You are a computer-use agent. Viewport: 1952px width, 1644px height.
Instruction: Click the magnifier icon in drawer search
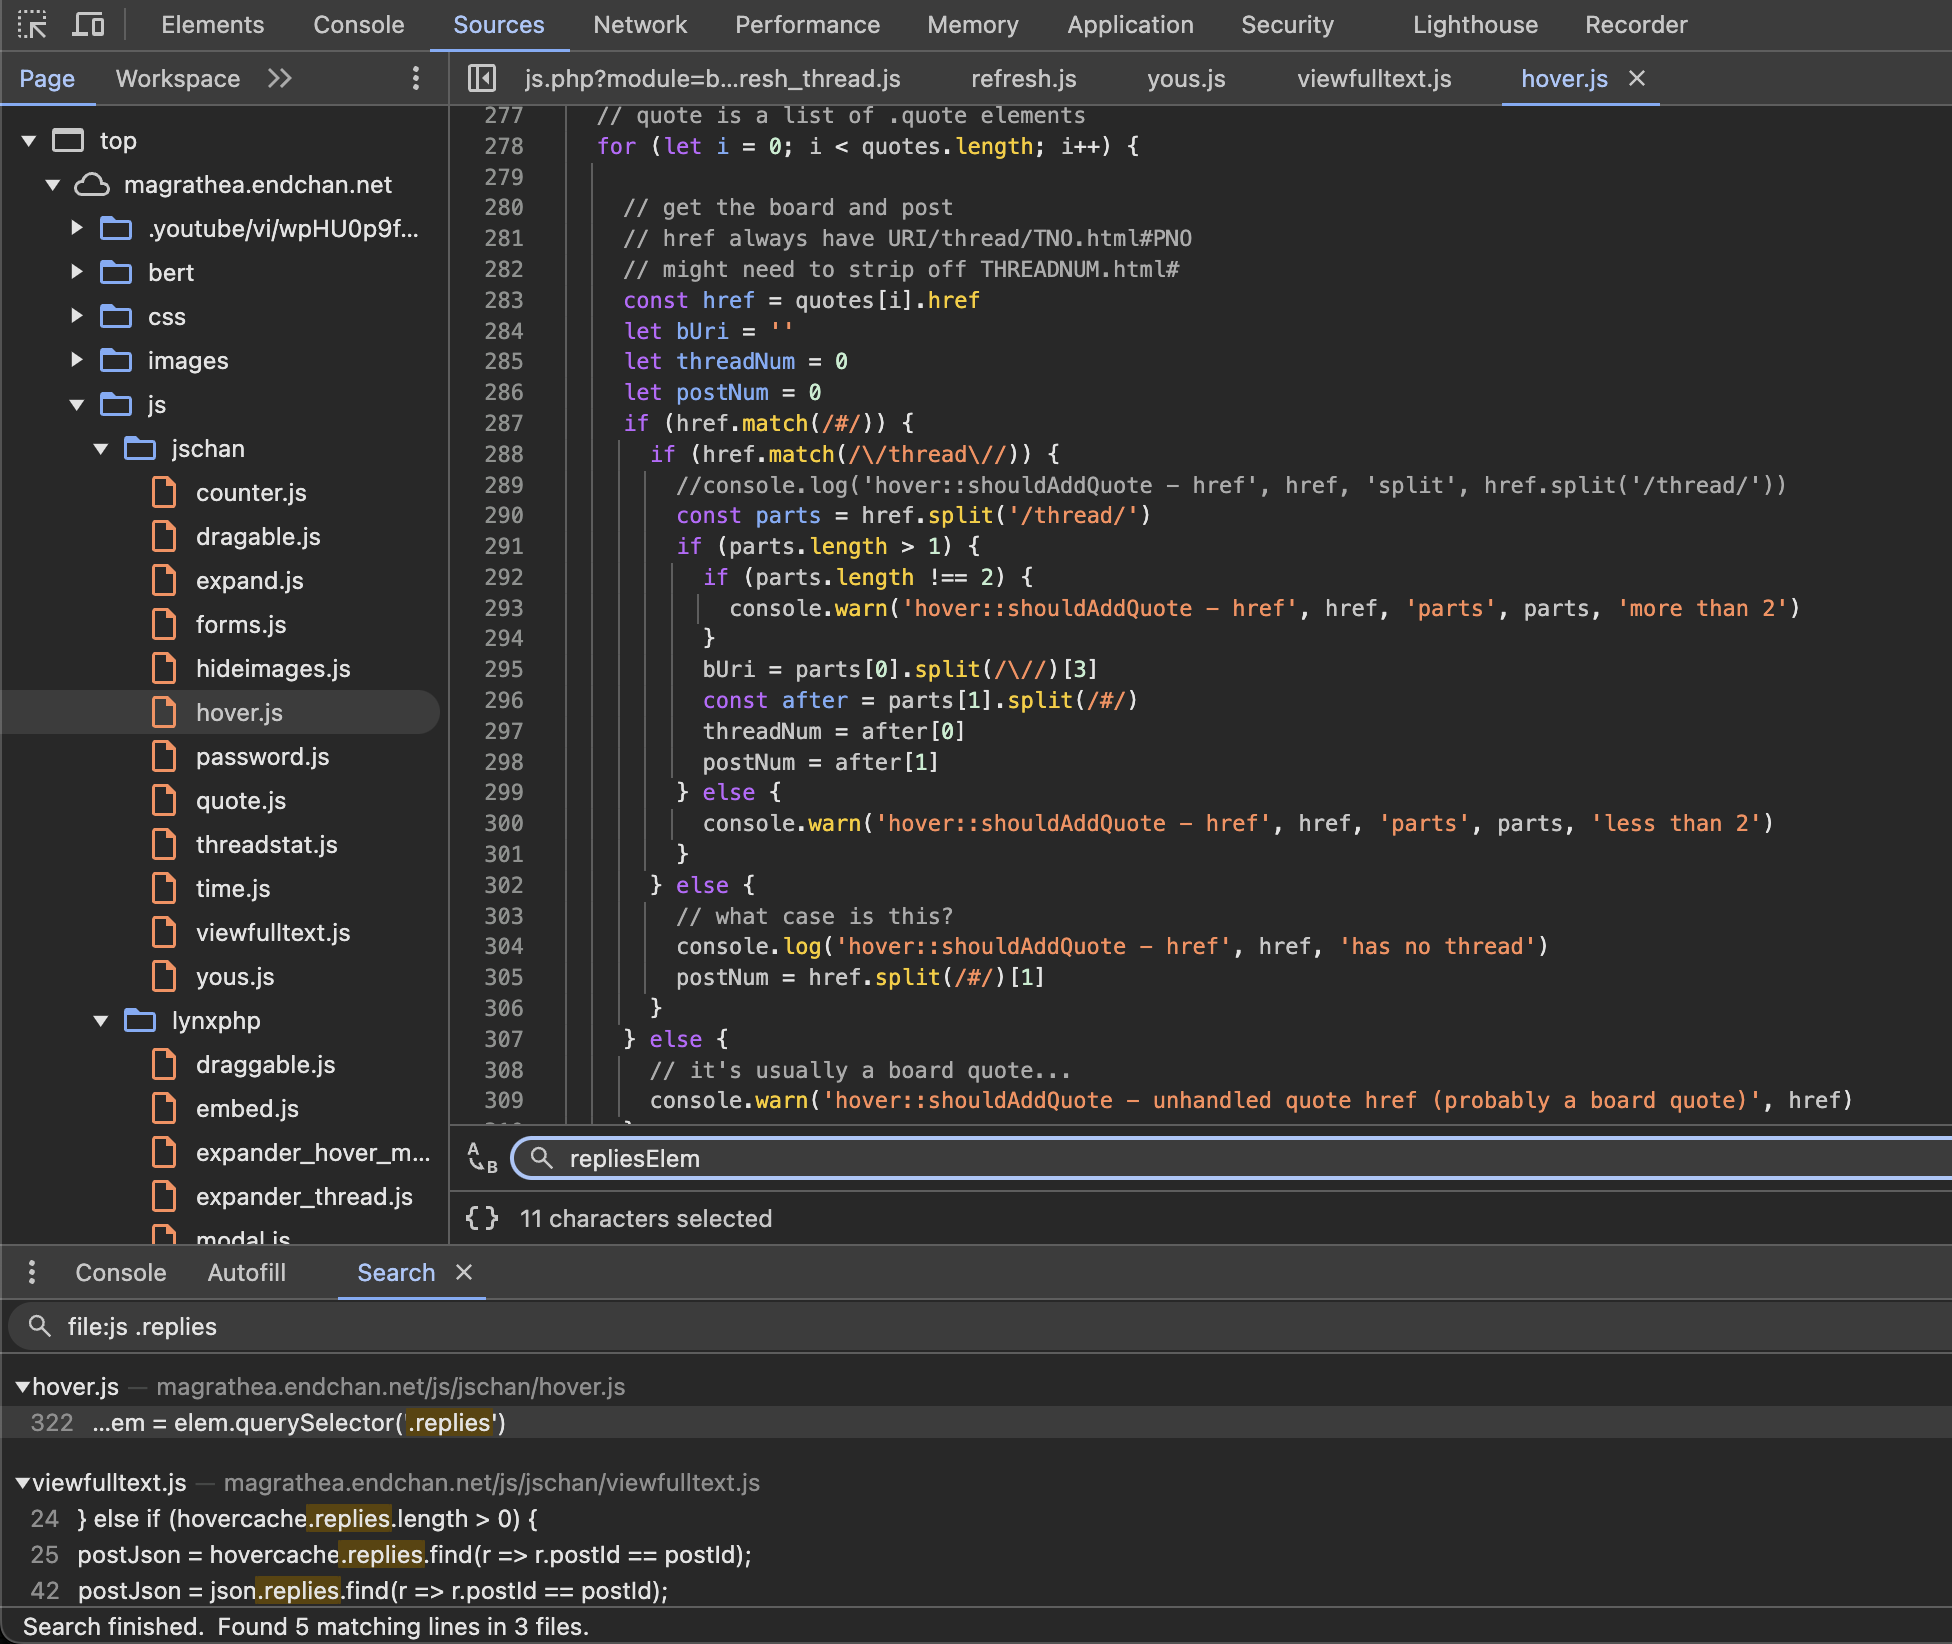[40, 1326]
